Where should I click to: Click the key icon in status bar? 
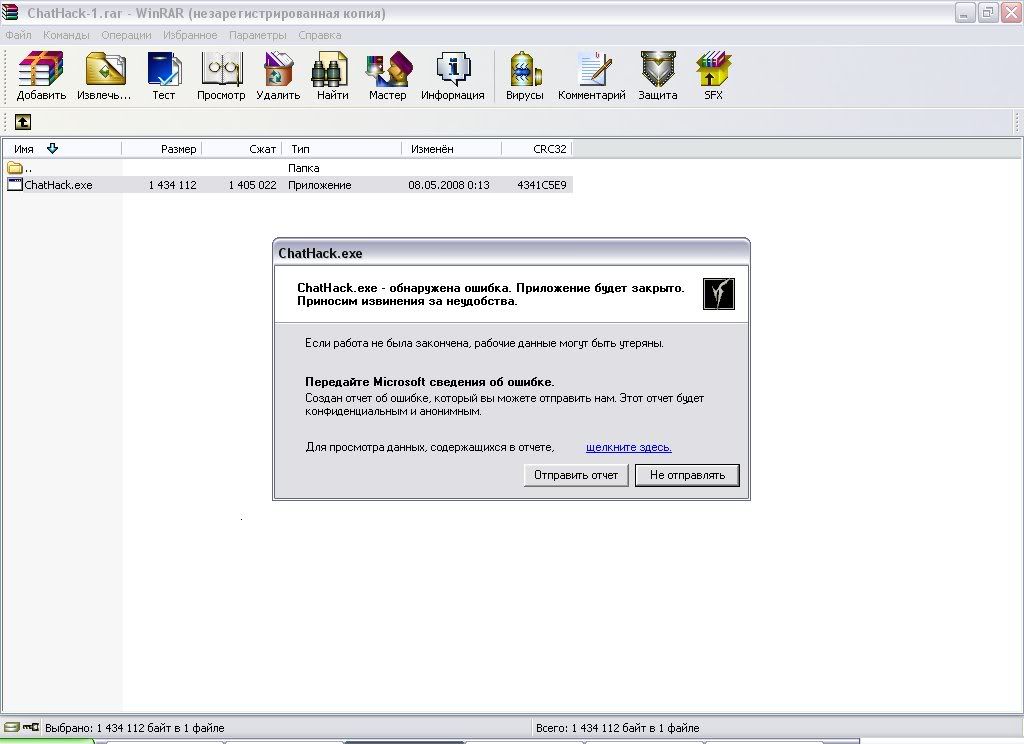point(31,727)
